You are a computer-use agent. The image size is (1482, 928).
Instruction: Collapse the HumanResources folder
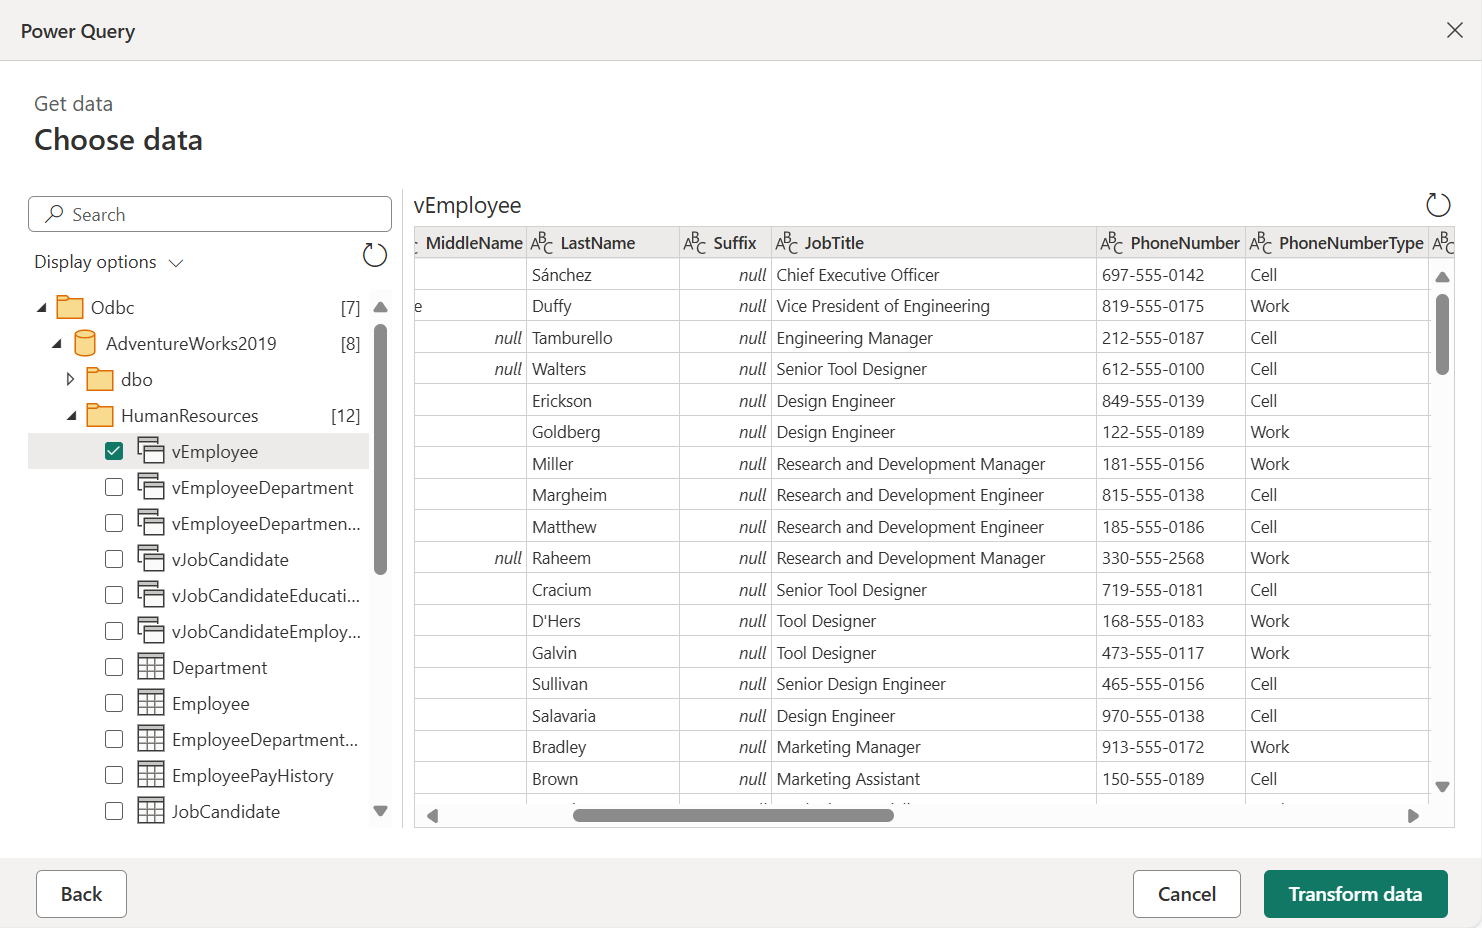(x=71, y=416)
